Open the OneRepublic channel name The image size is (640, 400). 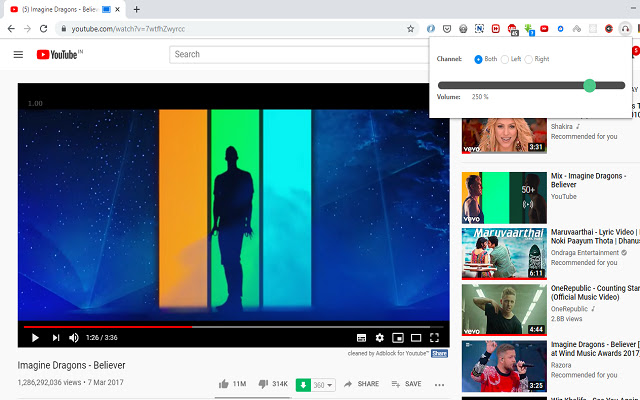pyautogui.click(x=569, y=309)
